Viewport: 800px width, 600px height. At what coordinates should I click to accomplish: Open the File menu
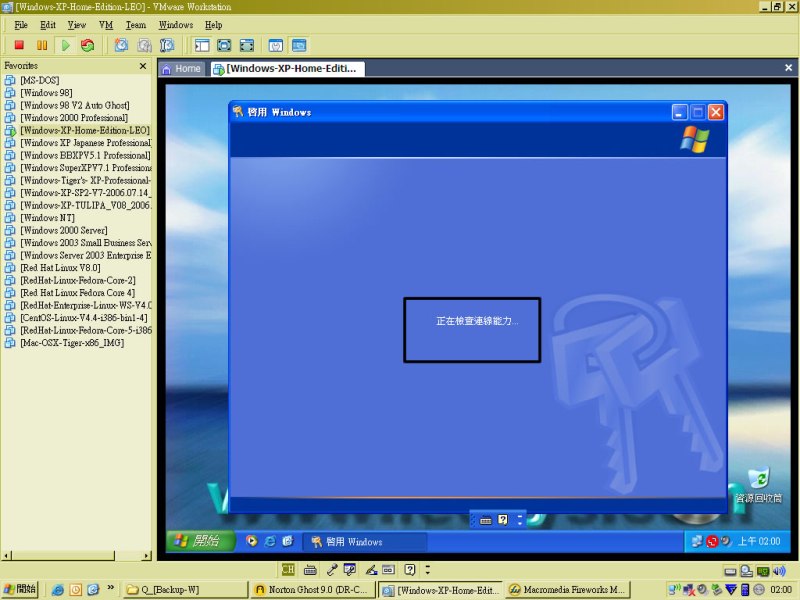[20, 25]
